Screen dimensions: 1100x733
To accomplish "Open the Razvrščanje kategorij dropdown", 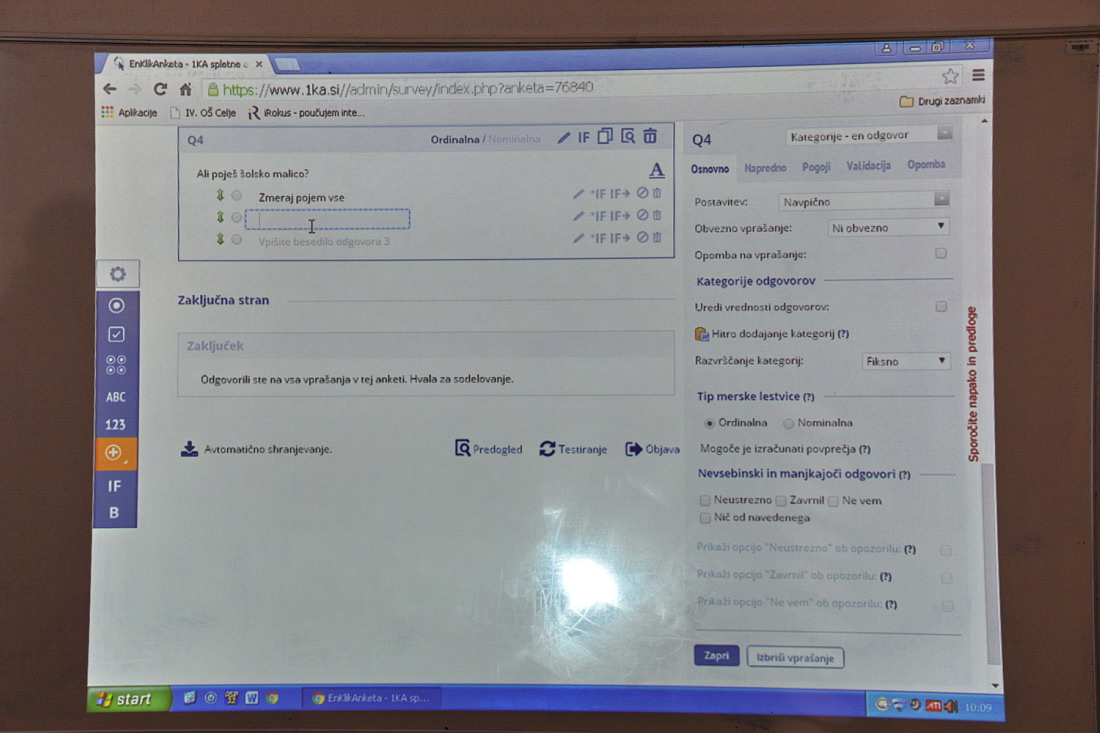I will click(906, 361).
